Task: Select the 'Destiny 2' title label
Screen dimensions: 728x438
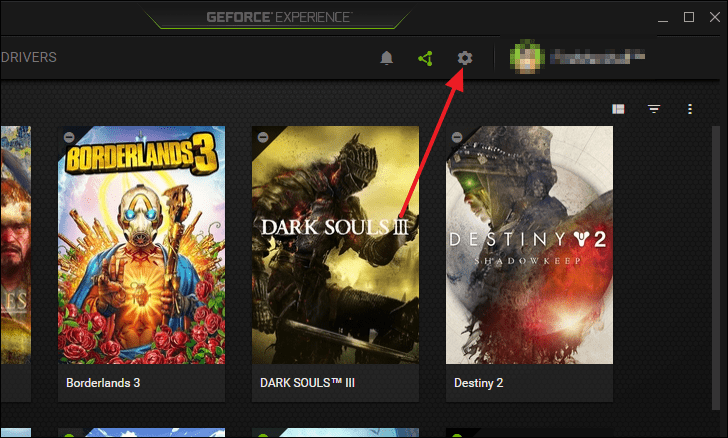Action: [x=479, y=383]
